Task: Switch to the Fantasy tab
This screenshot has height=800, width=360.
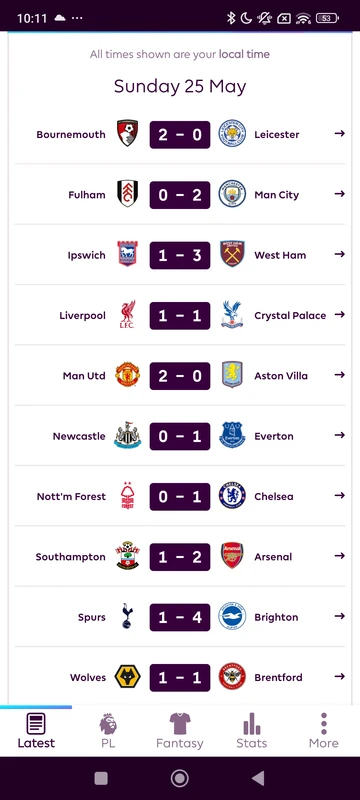Action: [179, 731]
